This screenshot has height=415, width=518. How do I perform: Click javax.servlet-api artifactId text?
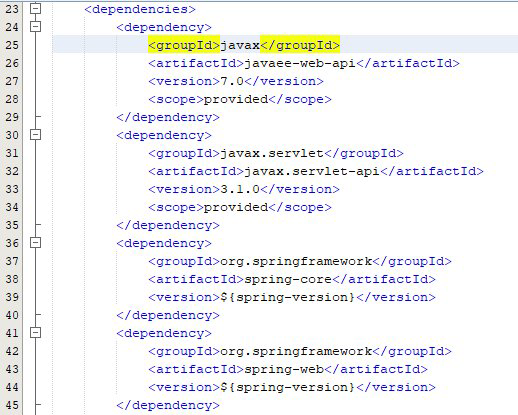[312, 171]
